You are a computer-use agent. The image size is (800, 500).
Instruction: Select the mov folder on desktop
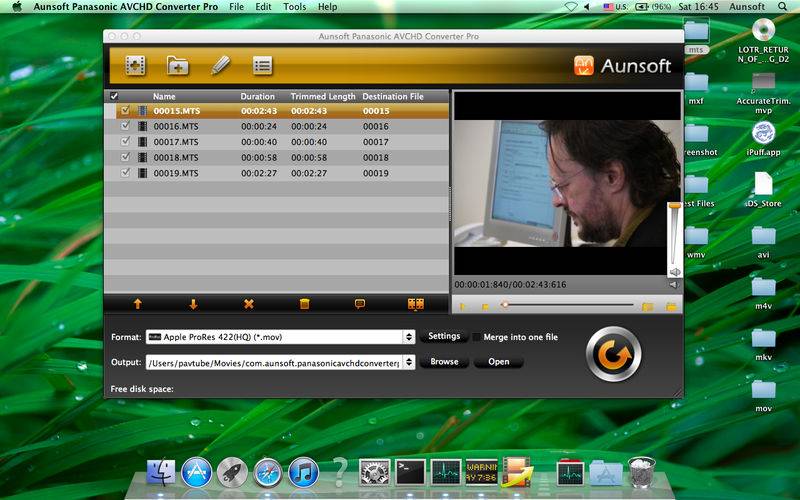click(763, 395)
